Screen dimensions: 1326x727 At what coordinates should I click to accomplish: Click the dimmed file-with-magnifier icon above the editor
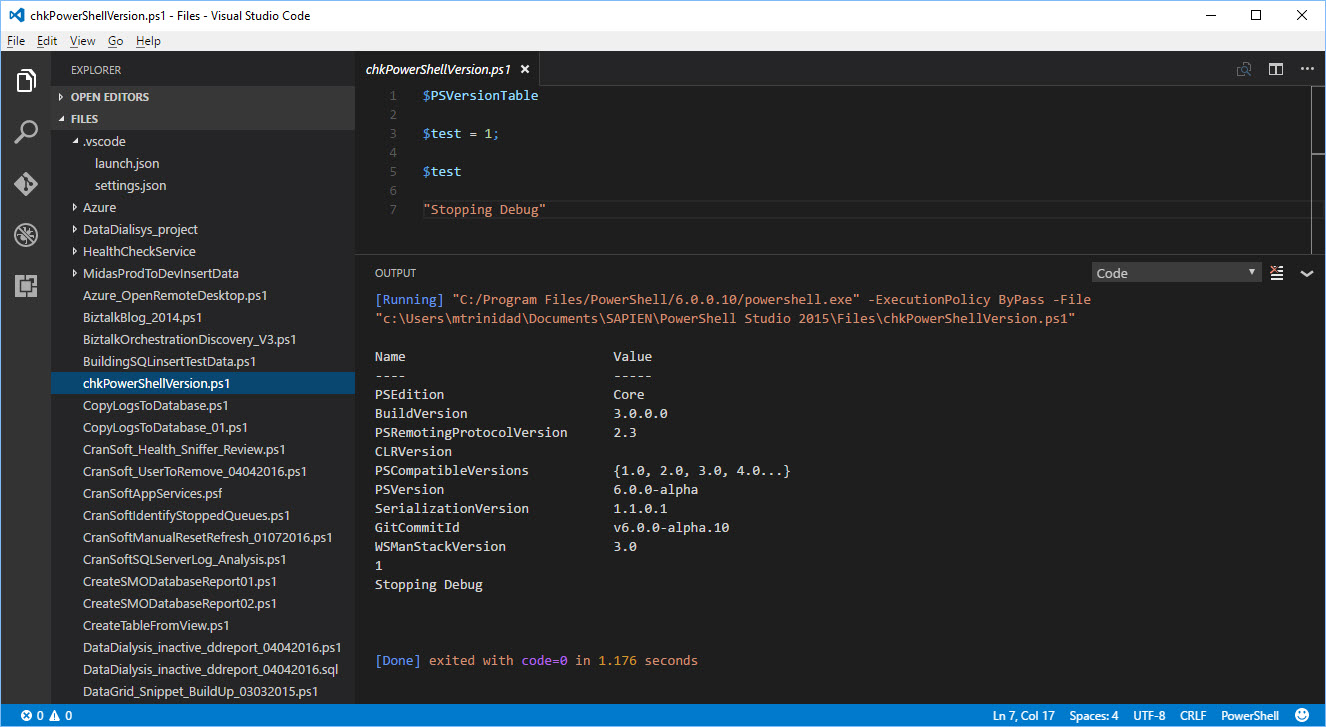(x=1244, y=69)
